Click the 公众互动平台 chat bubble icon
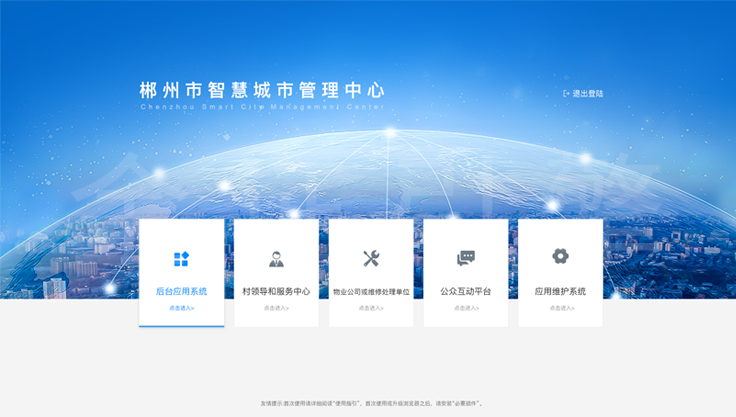 [466, 258]
